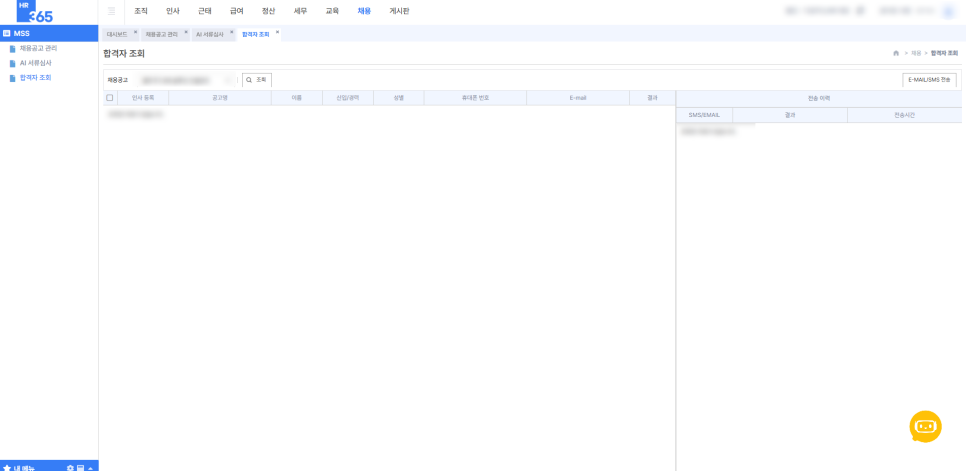Open AI 서류심사 in the sidebar
The image size is (966, 471).
tap(35, 63)
